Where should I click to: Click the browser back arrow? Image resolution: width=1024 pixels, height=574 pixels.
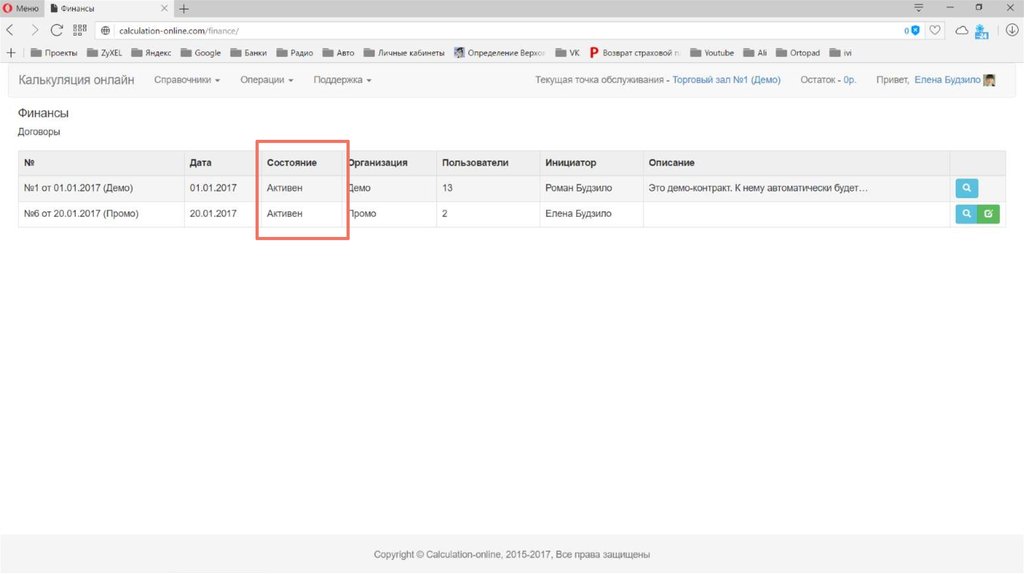(x=11, y=31)
